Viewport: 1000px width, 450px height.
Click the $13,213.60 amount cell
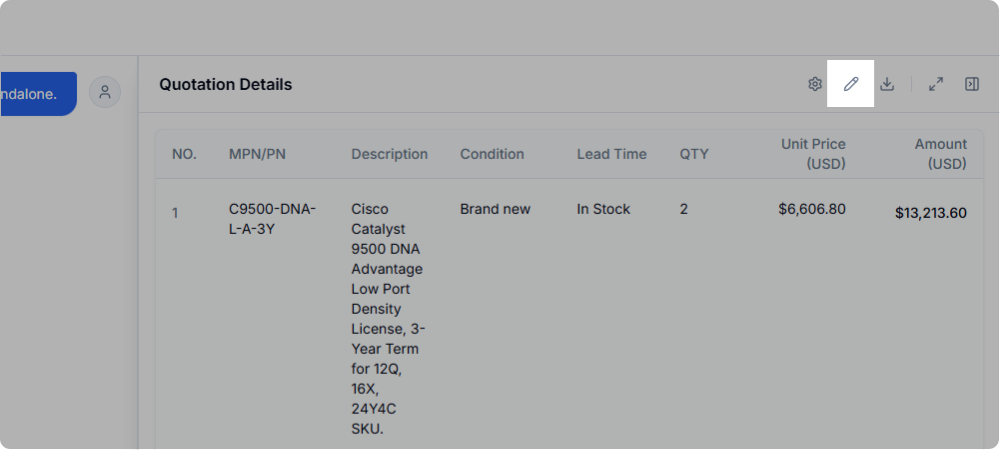tap(930, 213)
